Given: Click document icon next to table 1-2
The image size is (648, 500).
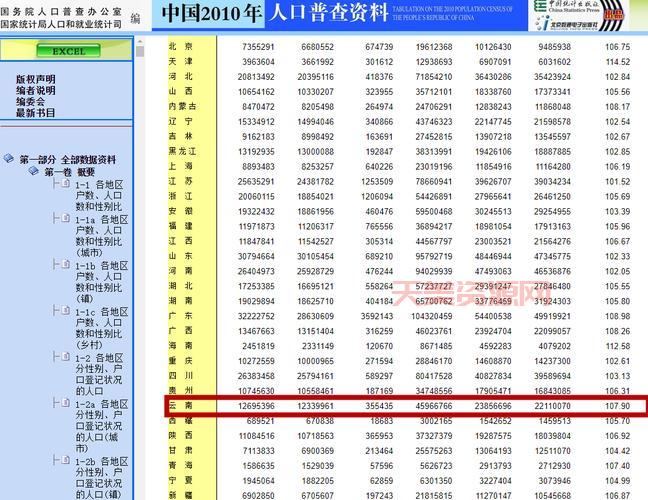Looking at the screenshot, I should point(65,356).
